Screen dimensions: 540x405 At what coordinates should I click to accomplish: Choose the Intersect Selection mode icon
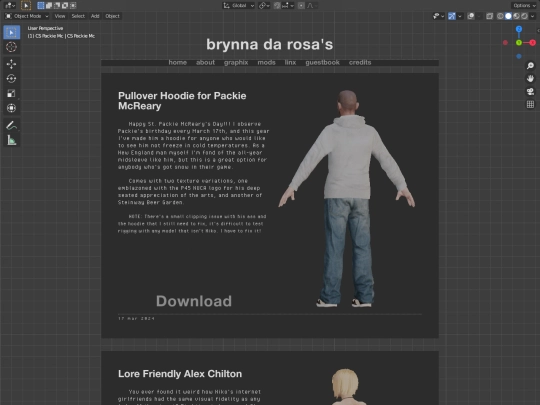pos(73,6)
